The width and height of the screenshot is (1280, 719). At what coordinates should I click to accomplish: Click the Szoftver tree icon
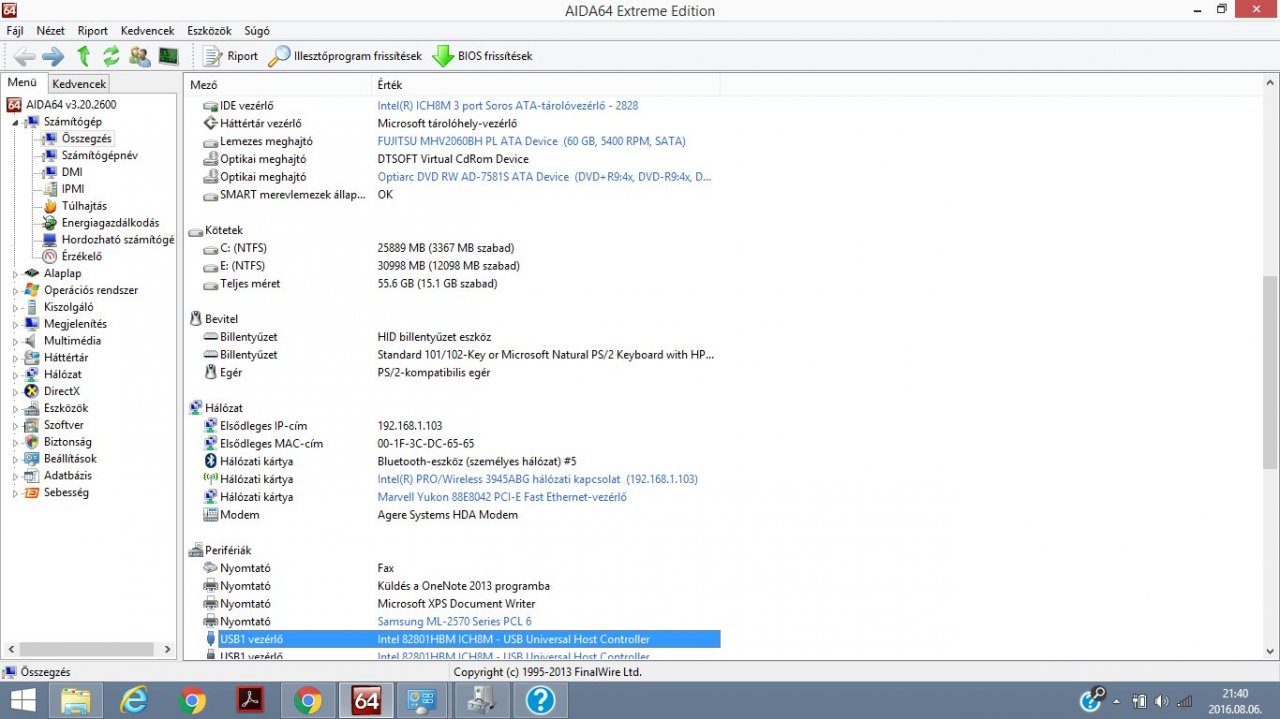32,425
